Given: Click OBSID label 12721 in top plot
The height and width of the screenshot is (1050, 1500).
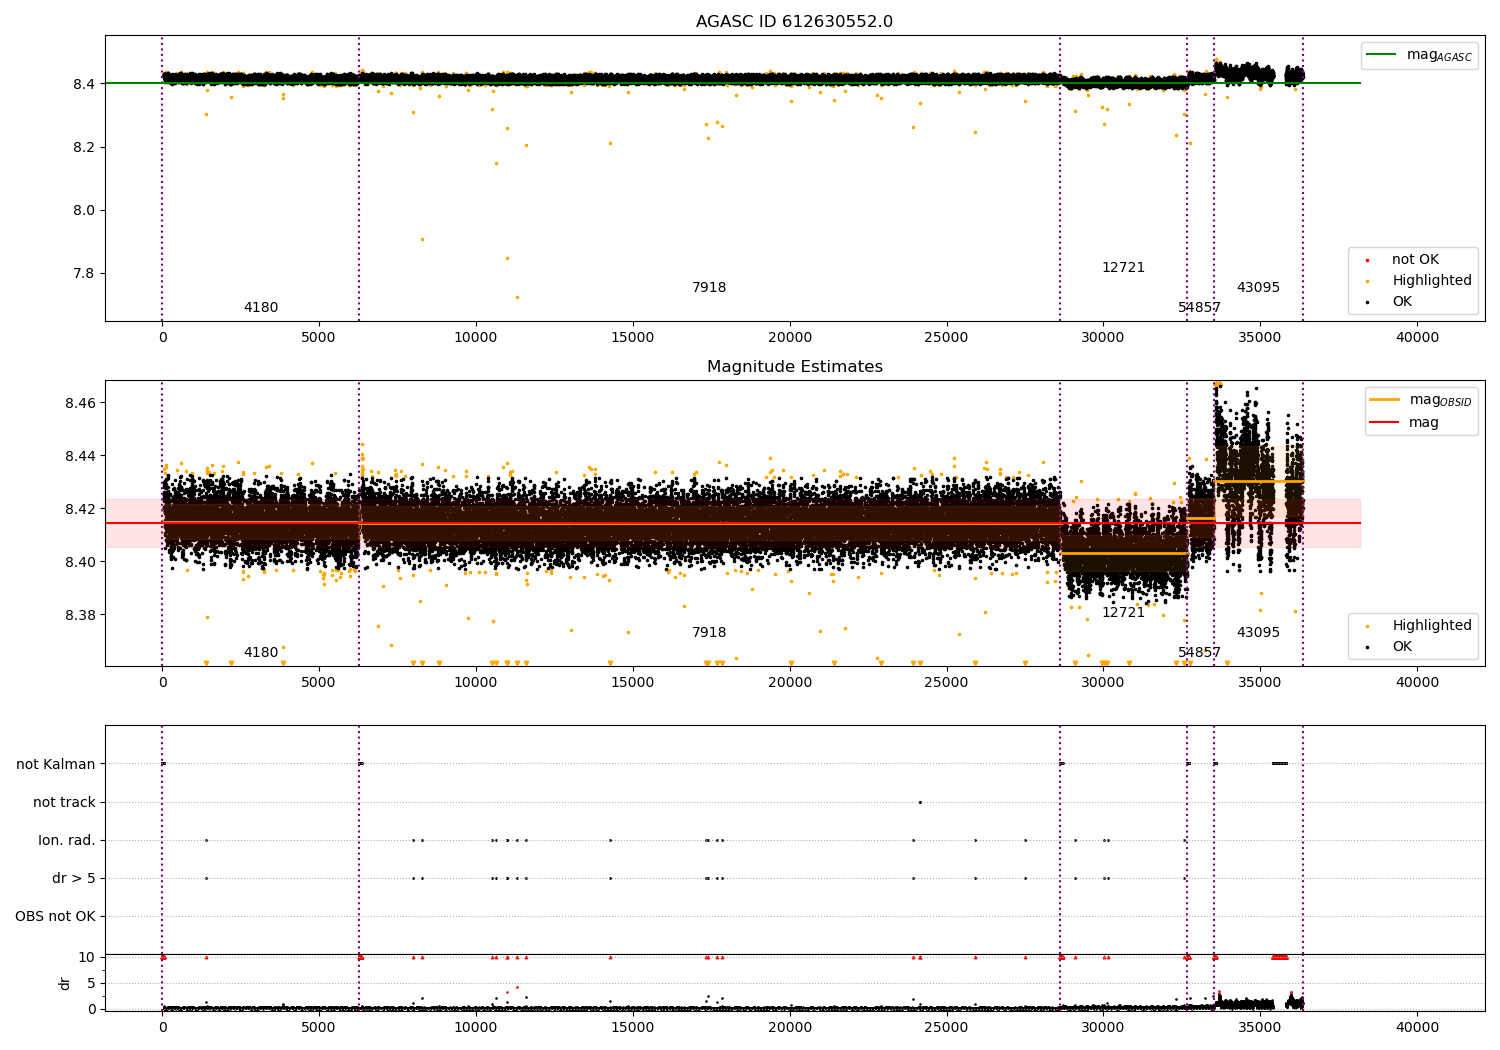Looking at the screenshot, I should 1123,268.
